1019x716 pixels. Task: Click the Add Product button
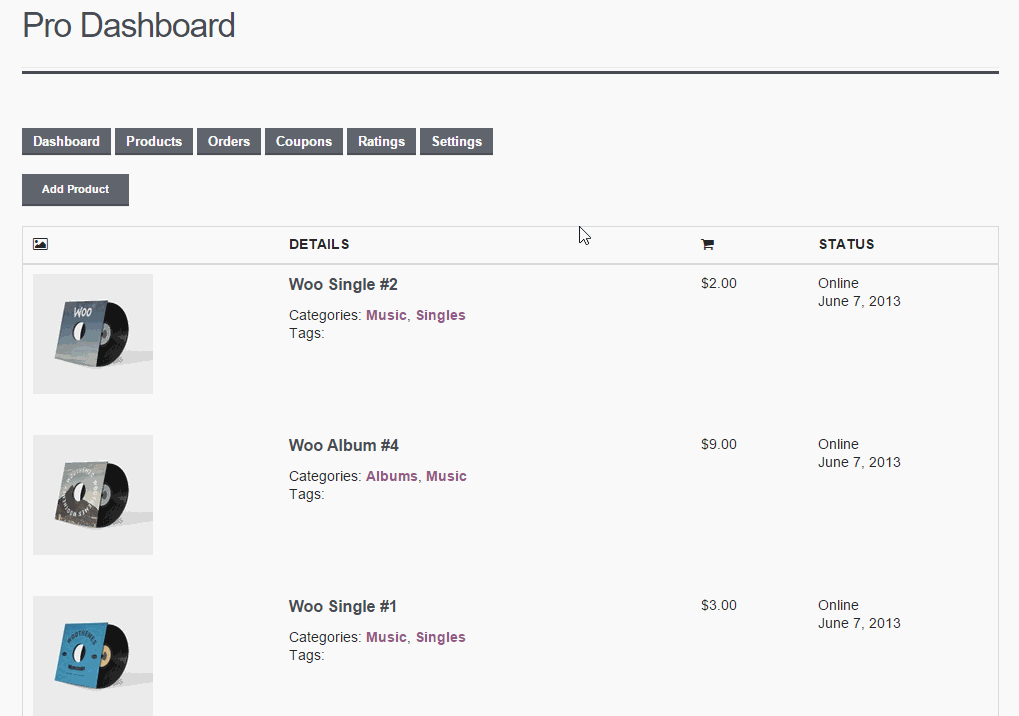point(75,190)
